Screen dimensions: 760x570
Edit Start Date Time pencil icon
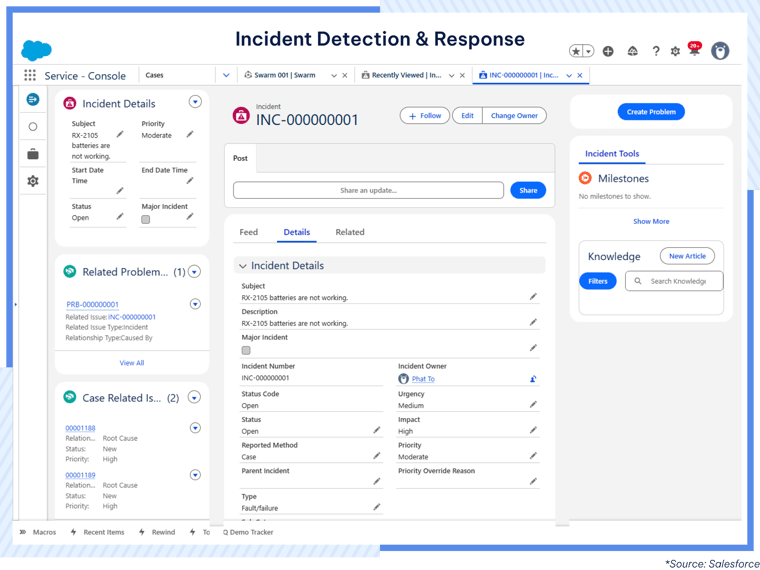pos(120,191)
